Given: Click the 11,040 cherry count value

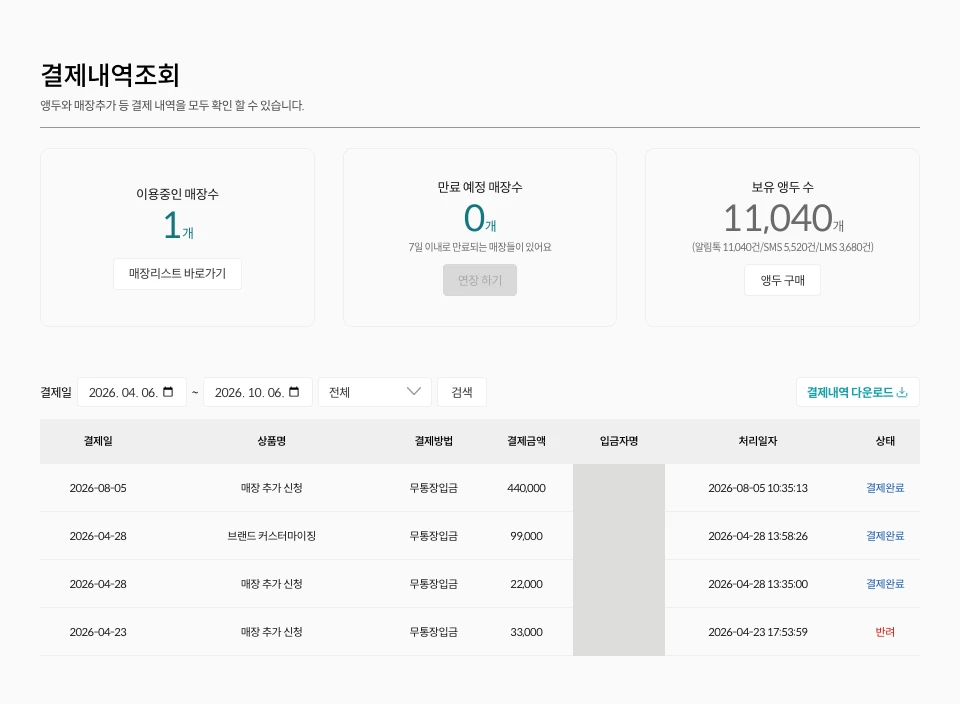Looking at the screenshot, I should coord(778,218).
